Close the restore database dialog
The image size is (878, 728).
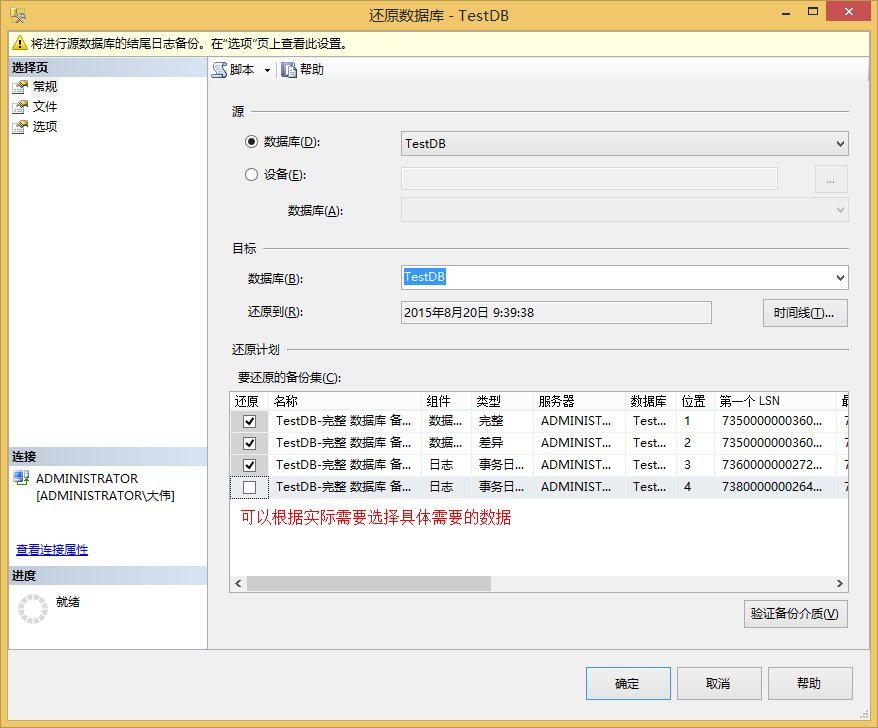(x=848, y=12)
